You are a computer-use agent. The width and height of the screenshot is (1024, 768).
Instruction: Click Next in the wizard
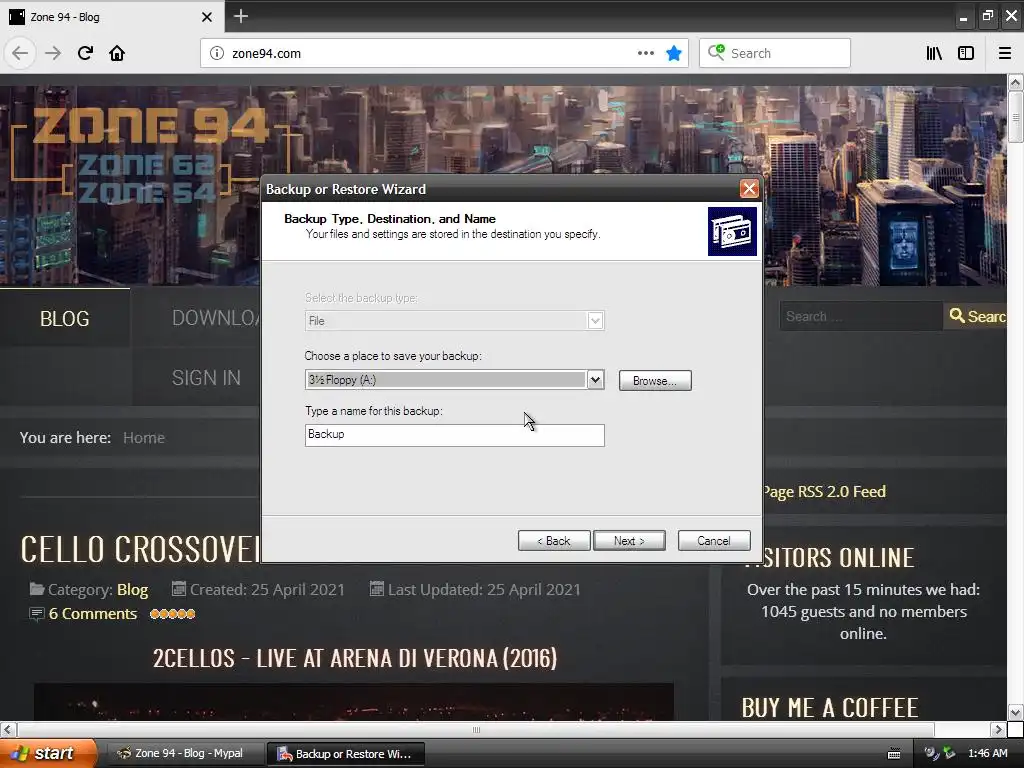point(629,541)
